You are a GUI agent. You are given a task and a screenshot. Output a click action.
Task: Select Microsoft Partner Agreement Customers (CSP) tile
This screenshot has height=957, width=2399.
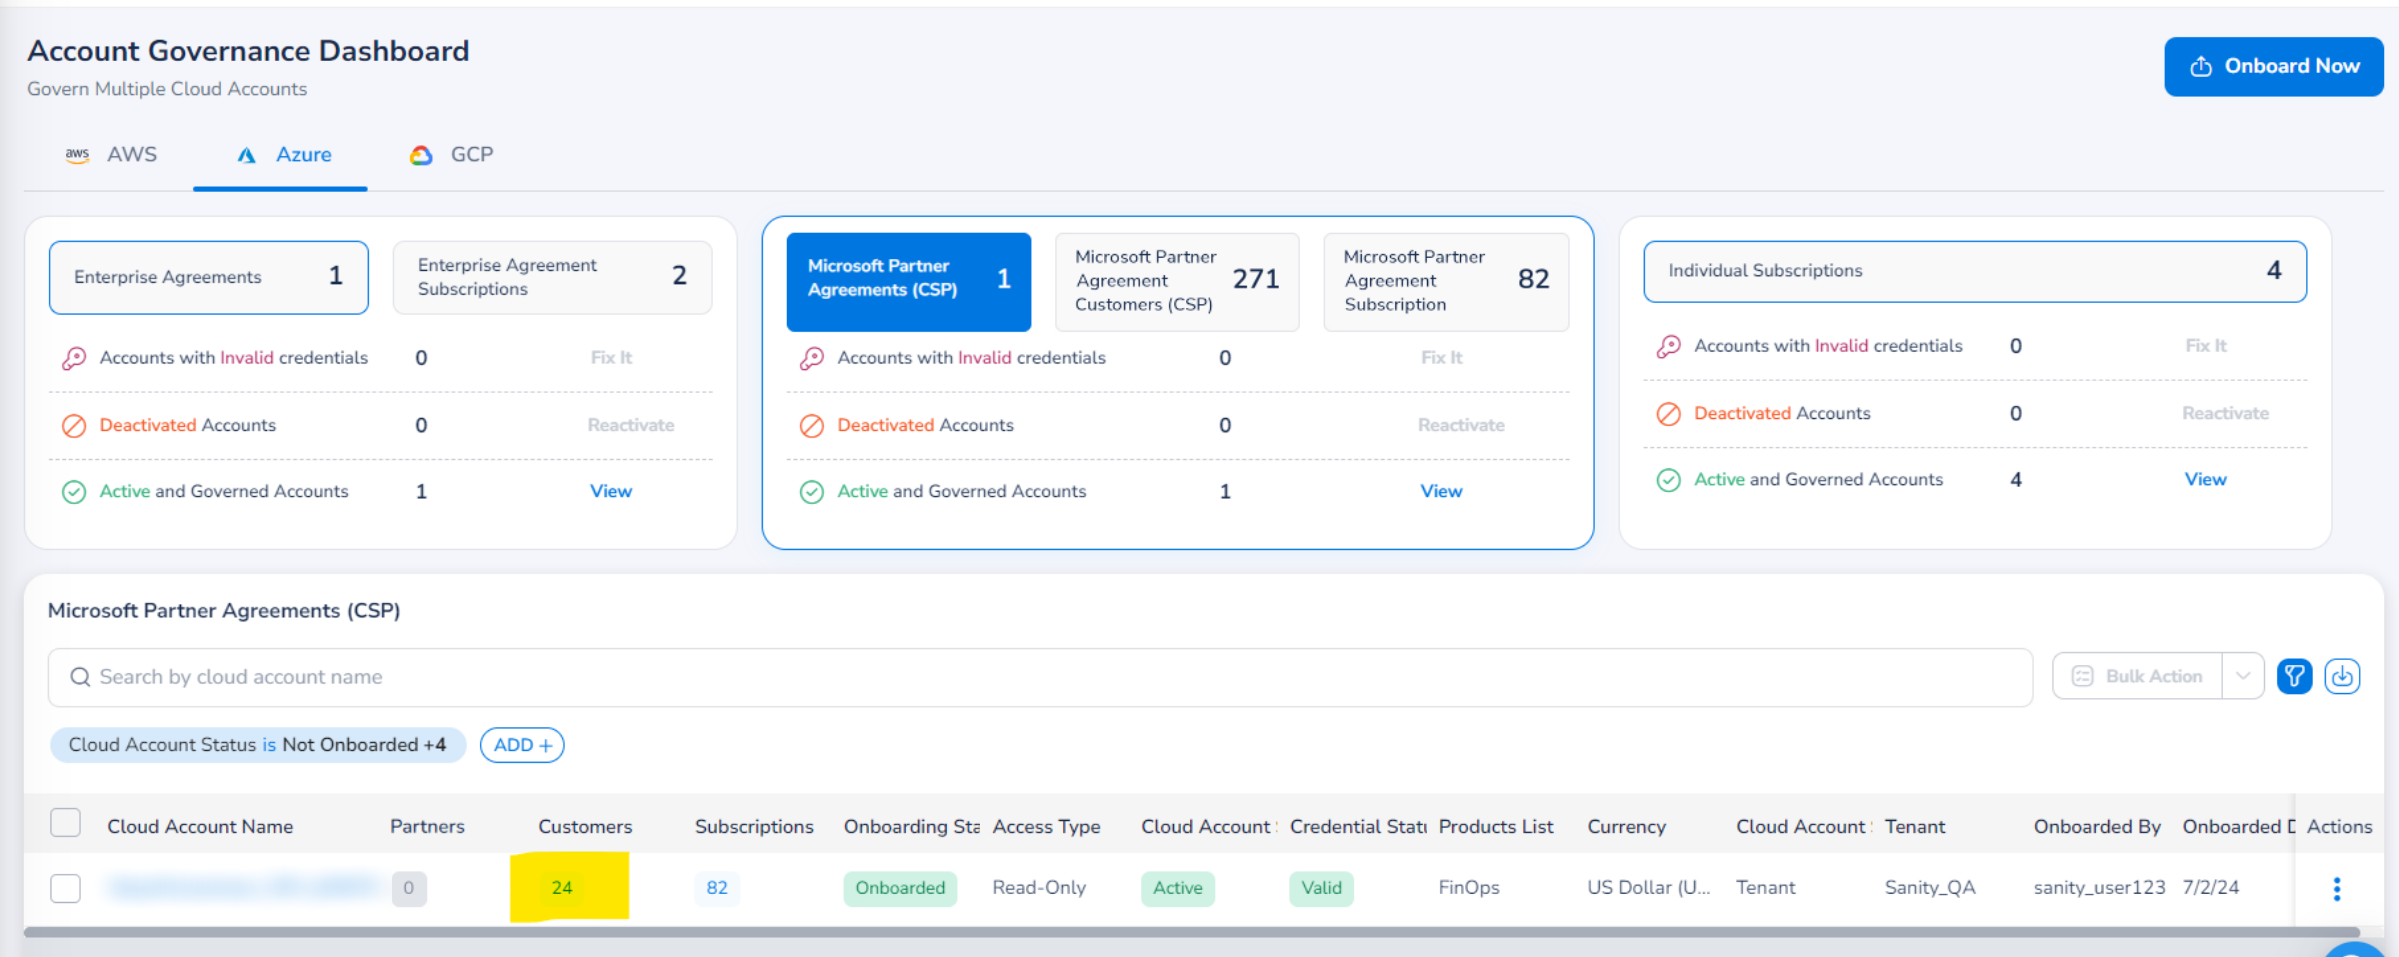pyautogui.click(x=1177, y=281)
